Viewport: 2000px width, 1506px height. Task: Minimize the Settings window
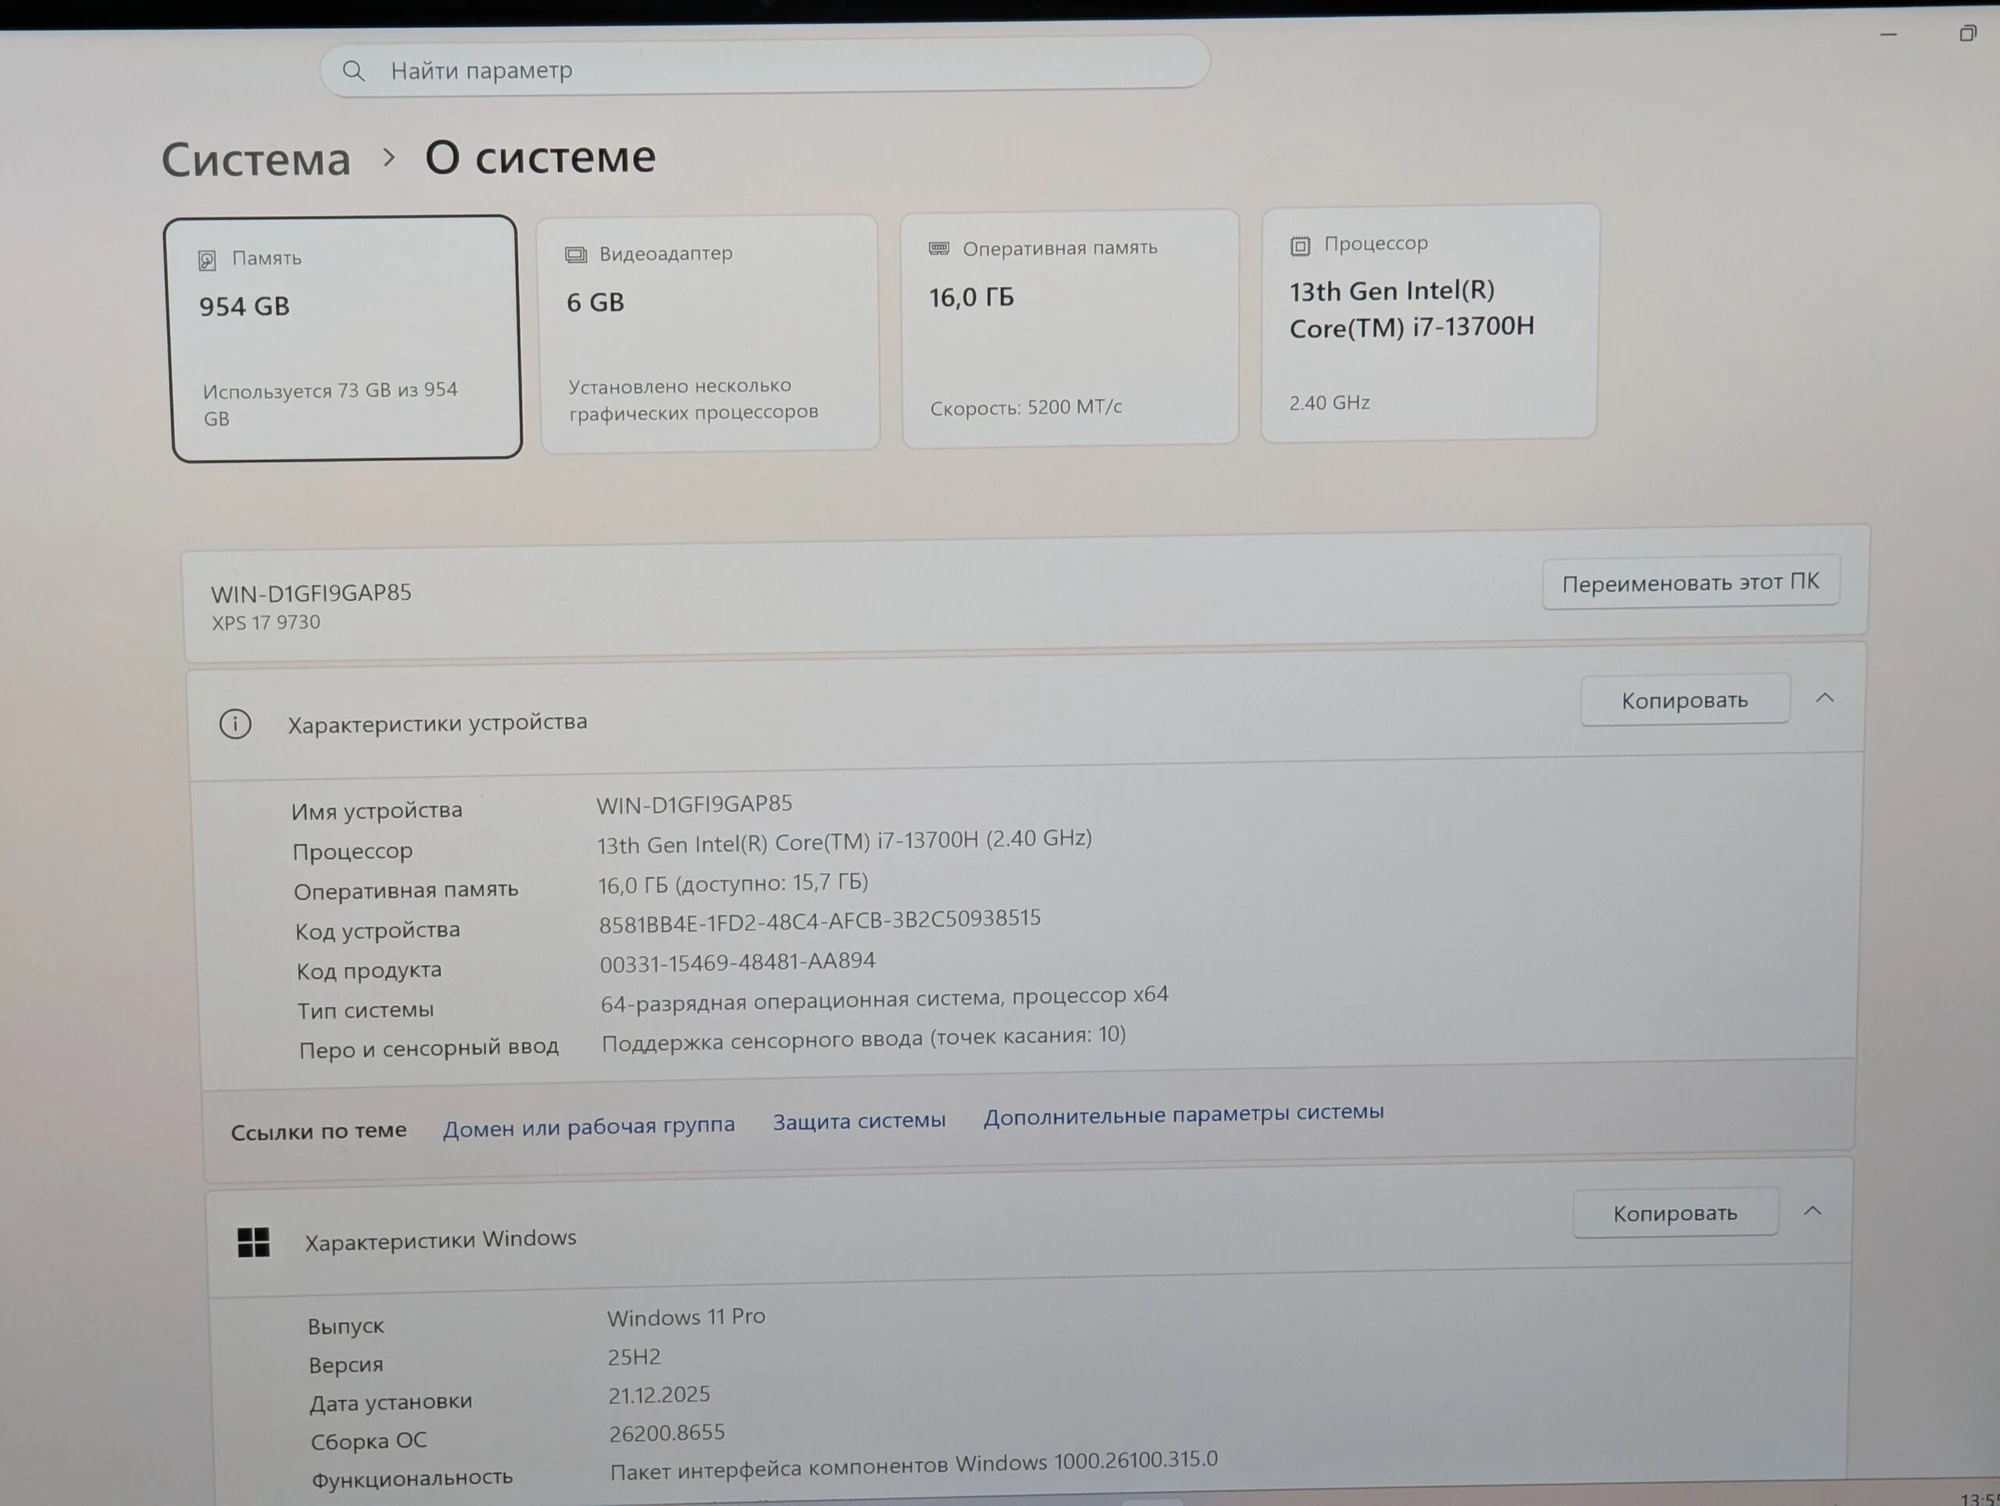click(1889, 35)
